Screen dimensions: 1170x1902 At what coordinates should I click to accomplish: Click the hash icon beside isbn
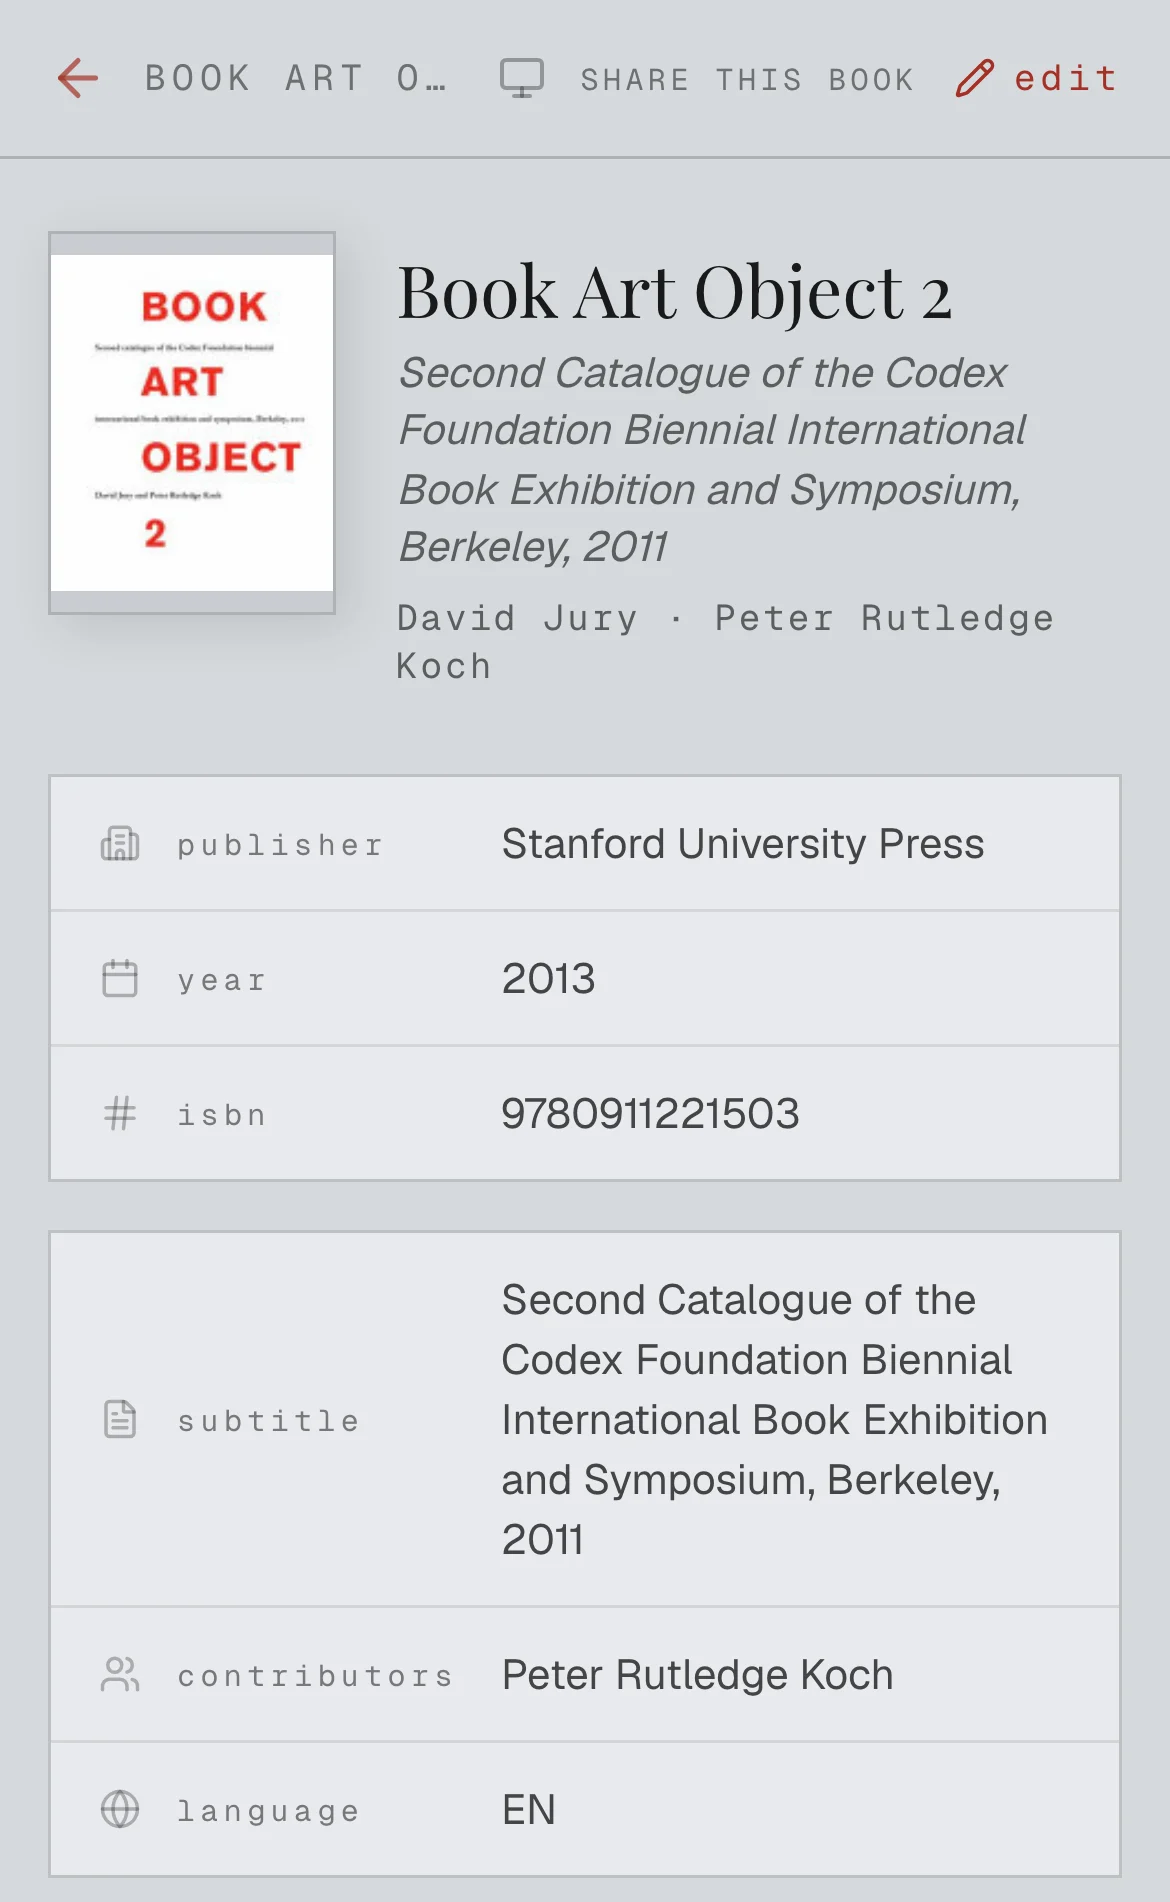[120, 1113]
